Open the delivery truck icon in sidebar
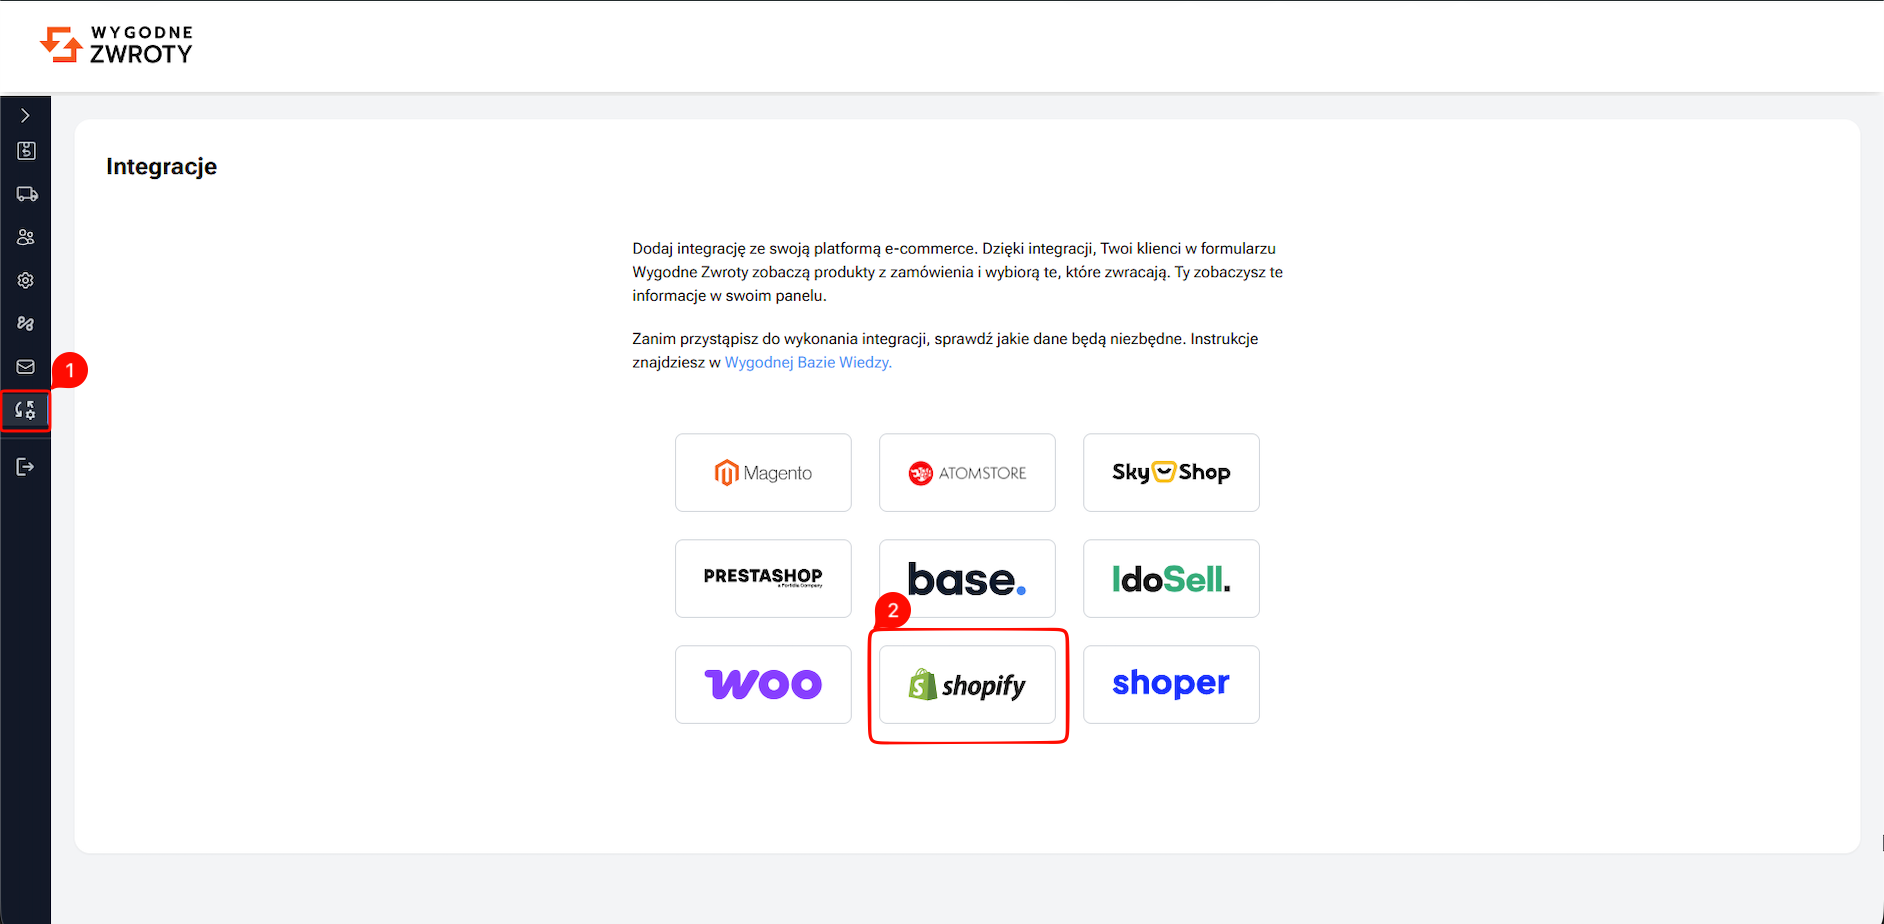The width and height of the screenshot is (1884, 924). (x=26, y=194)
